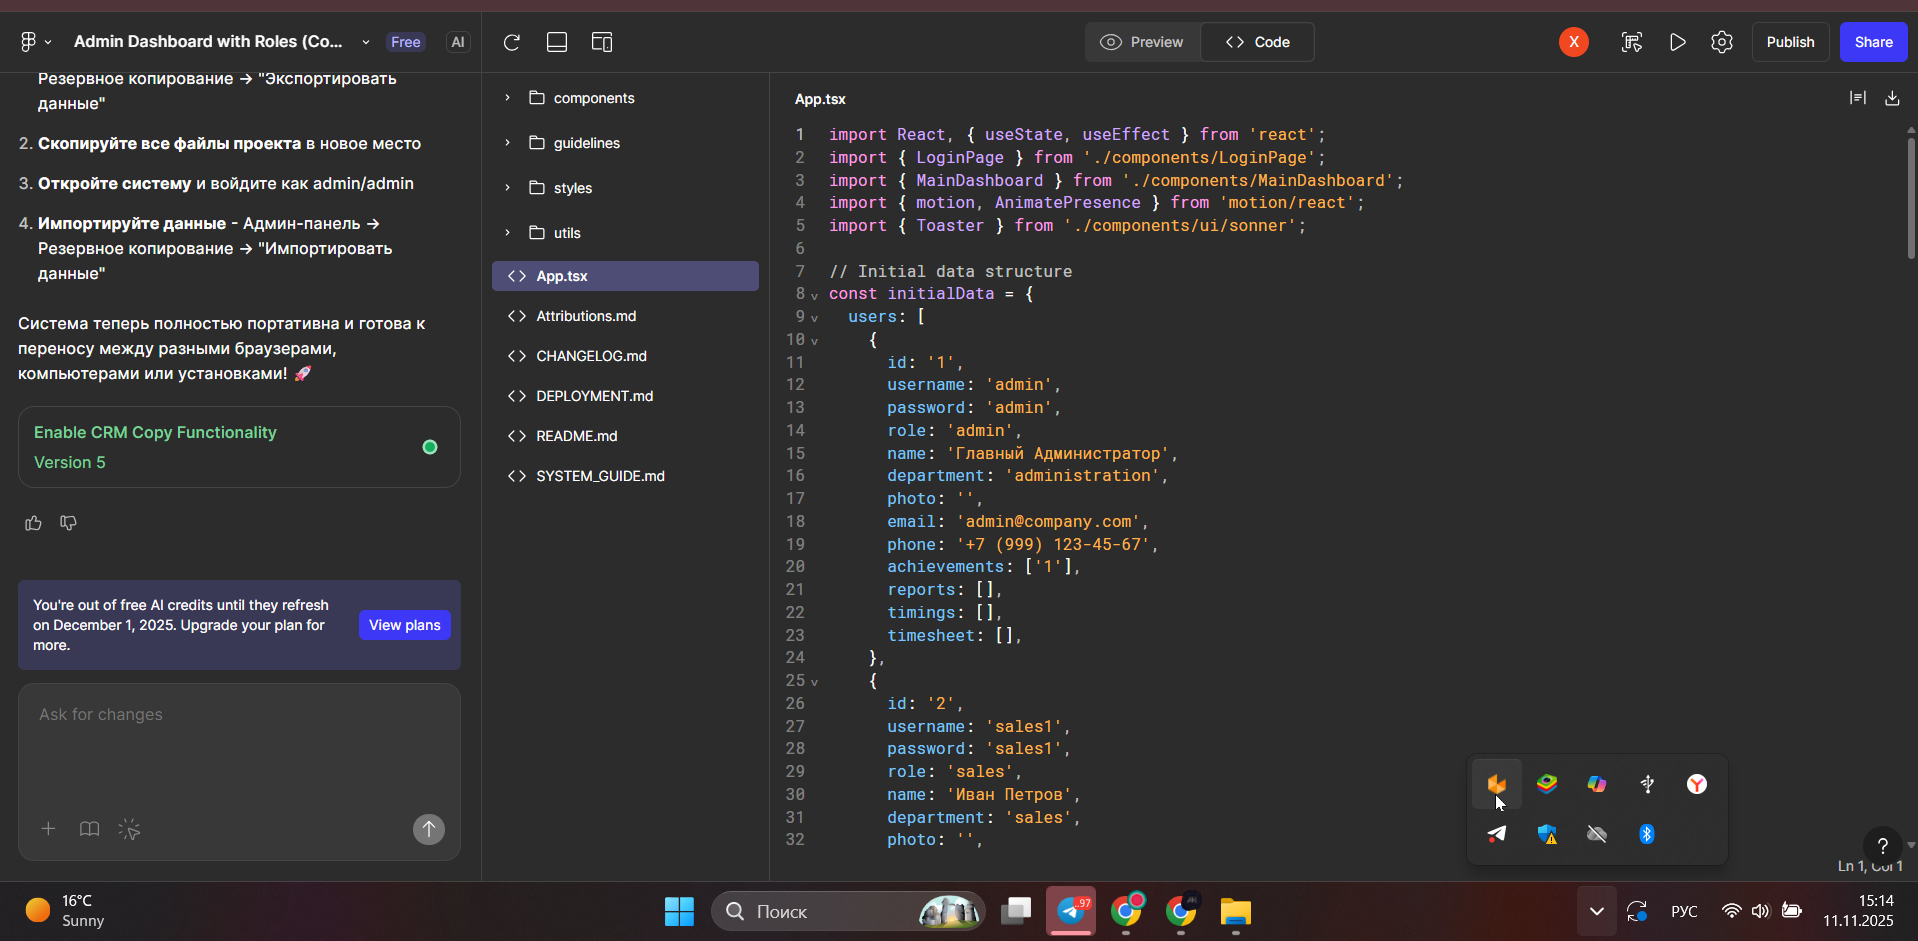
Task: Select CHANGELOG.md in file list
Action: (591, 356)
